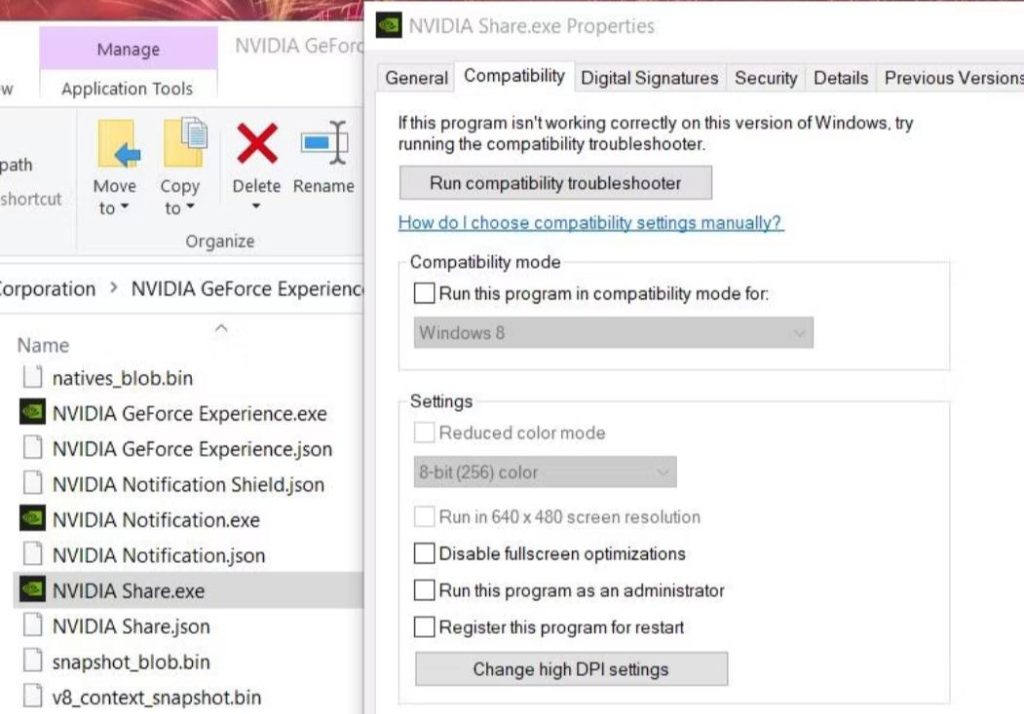Enable Run this program in compatibility mode
The width and height of the screenshot is (1024, 714).
[x=424, y=293]
